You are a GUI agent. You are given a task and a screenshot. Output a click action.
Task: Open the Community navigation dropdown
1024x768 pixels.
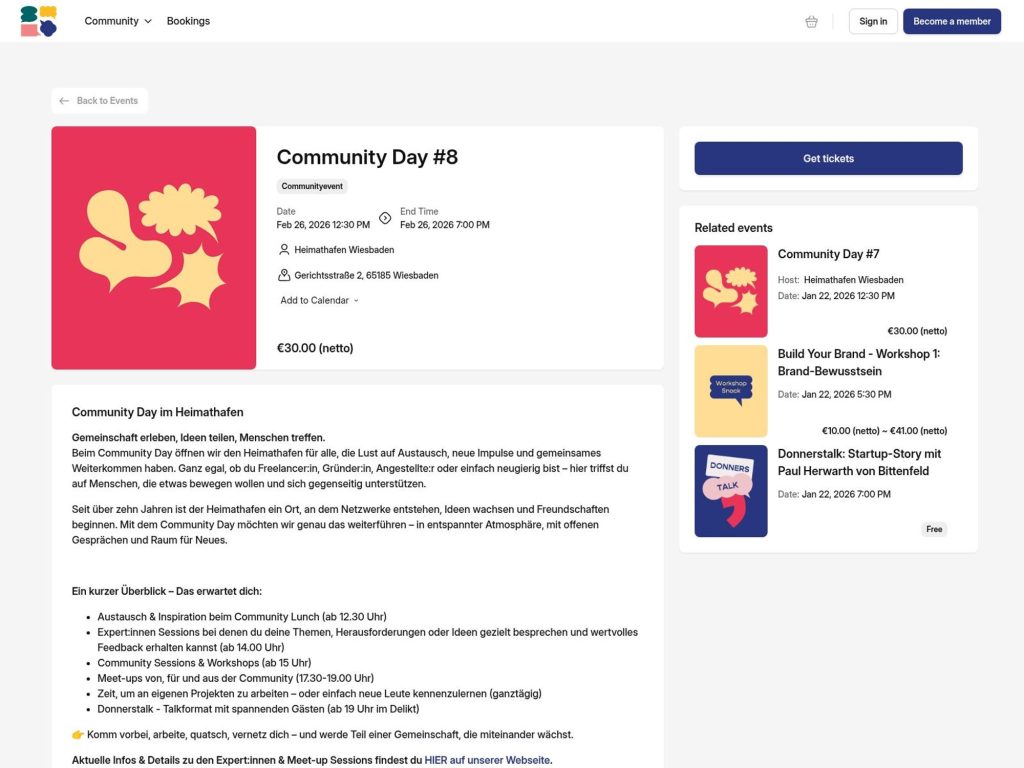pos(117,21)
